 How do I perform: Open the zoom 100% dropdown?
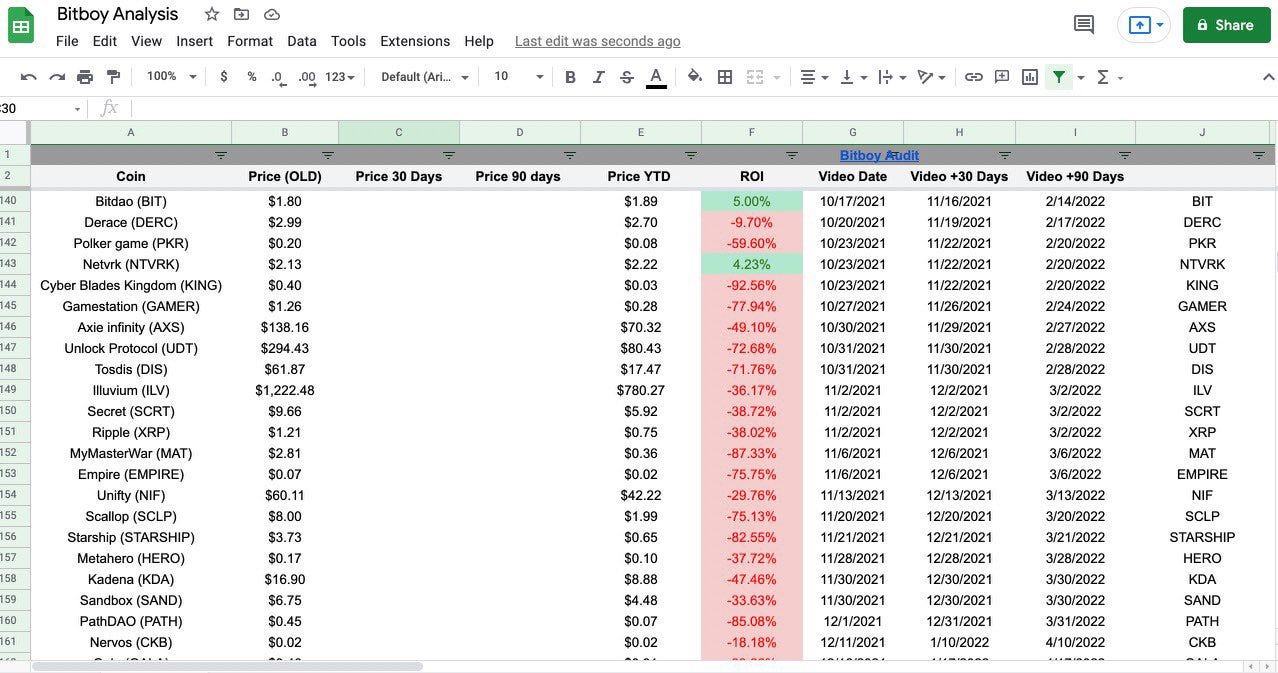coord(172,77)
